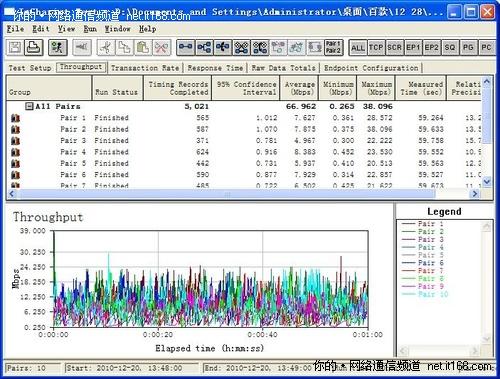This screenshot has height=379, width=500.
Task: Click the Run test running-man icon
Action: pos(58,47)
